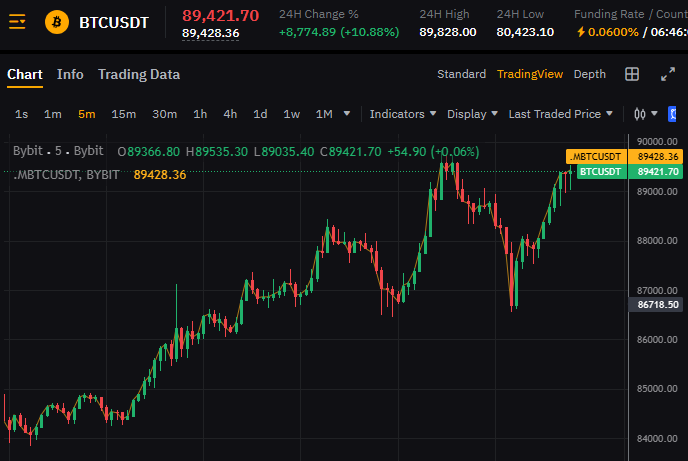Open the chart layout grid icon
The image size is (688, 461).
[x=631, y=74]
